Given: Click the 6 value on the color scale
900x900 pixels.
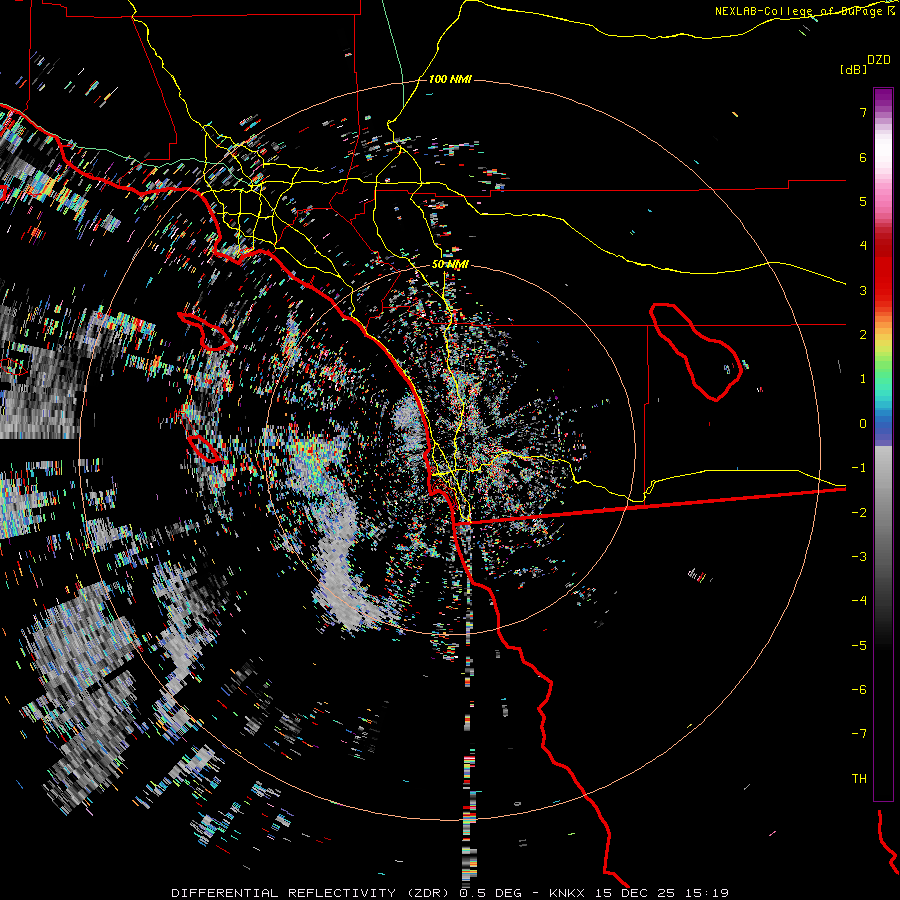Looking at the screenshot, I should pos(863,157).
